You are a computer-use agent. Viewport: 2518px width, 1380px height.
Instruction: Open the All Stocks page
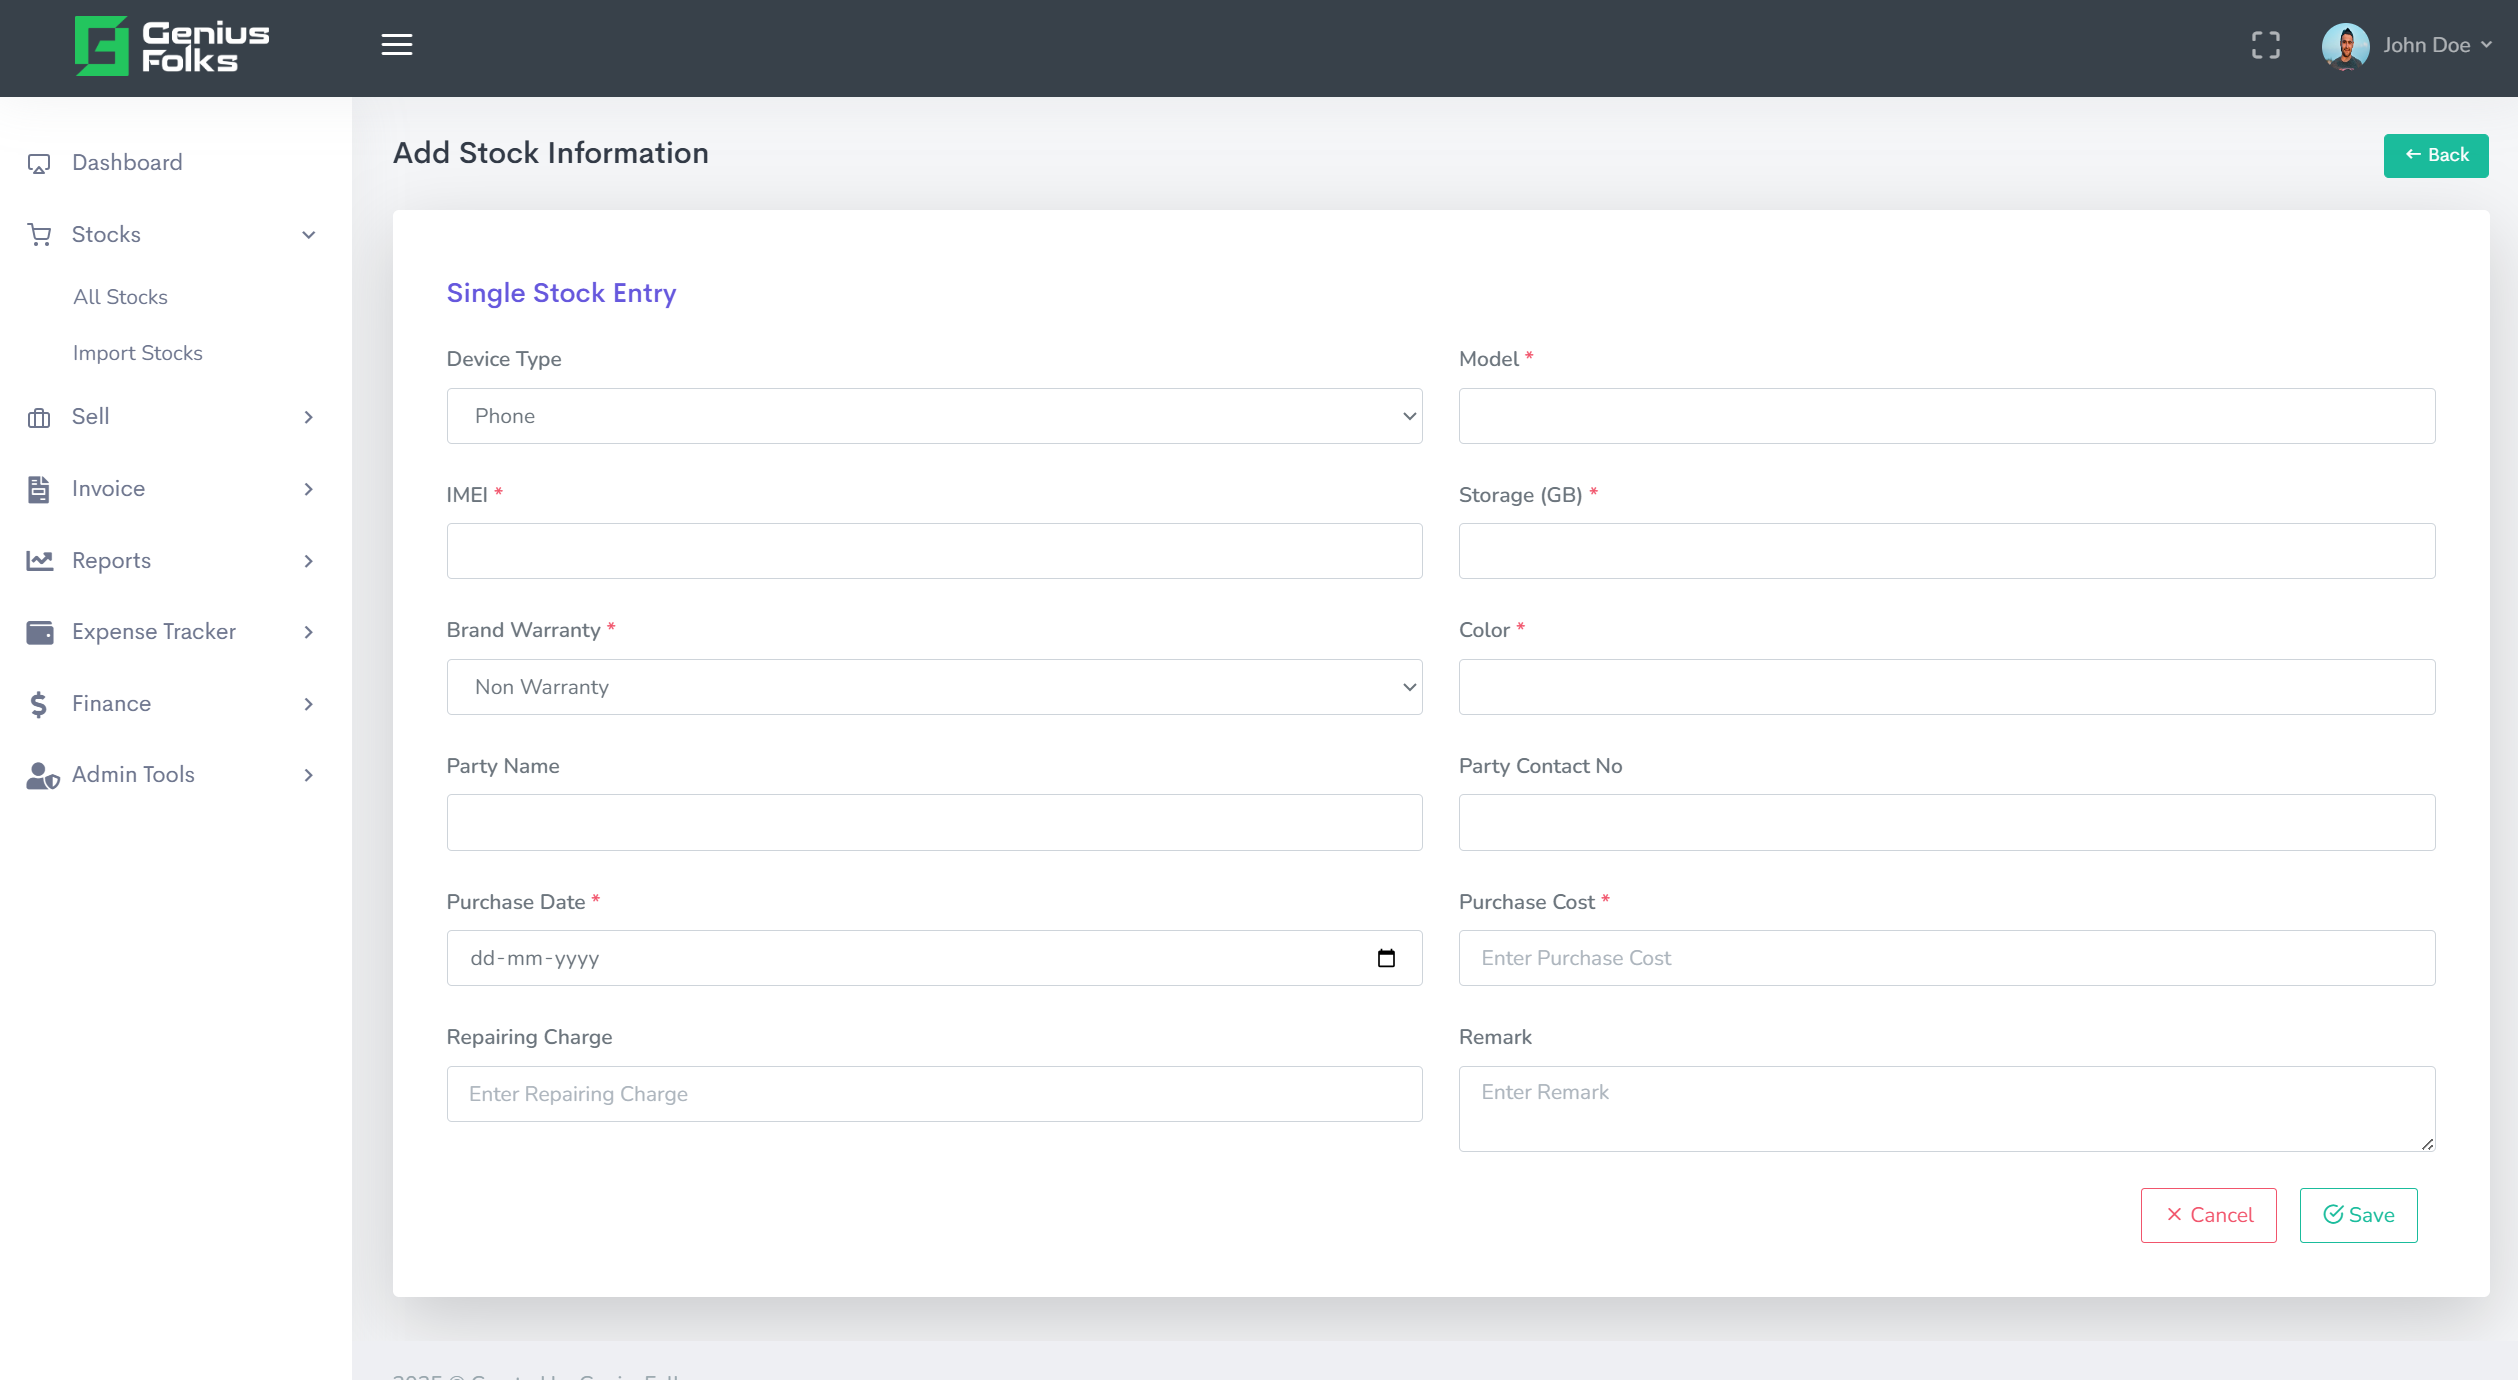(x=120, y=297)
